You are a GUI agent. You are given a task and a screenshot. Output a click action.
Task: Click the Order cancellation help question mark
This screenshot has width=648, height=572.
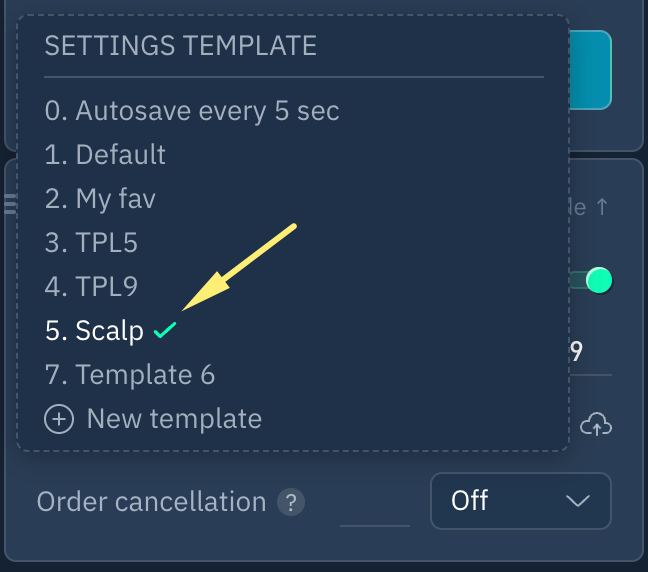(x=291, y=502)
